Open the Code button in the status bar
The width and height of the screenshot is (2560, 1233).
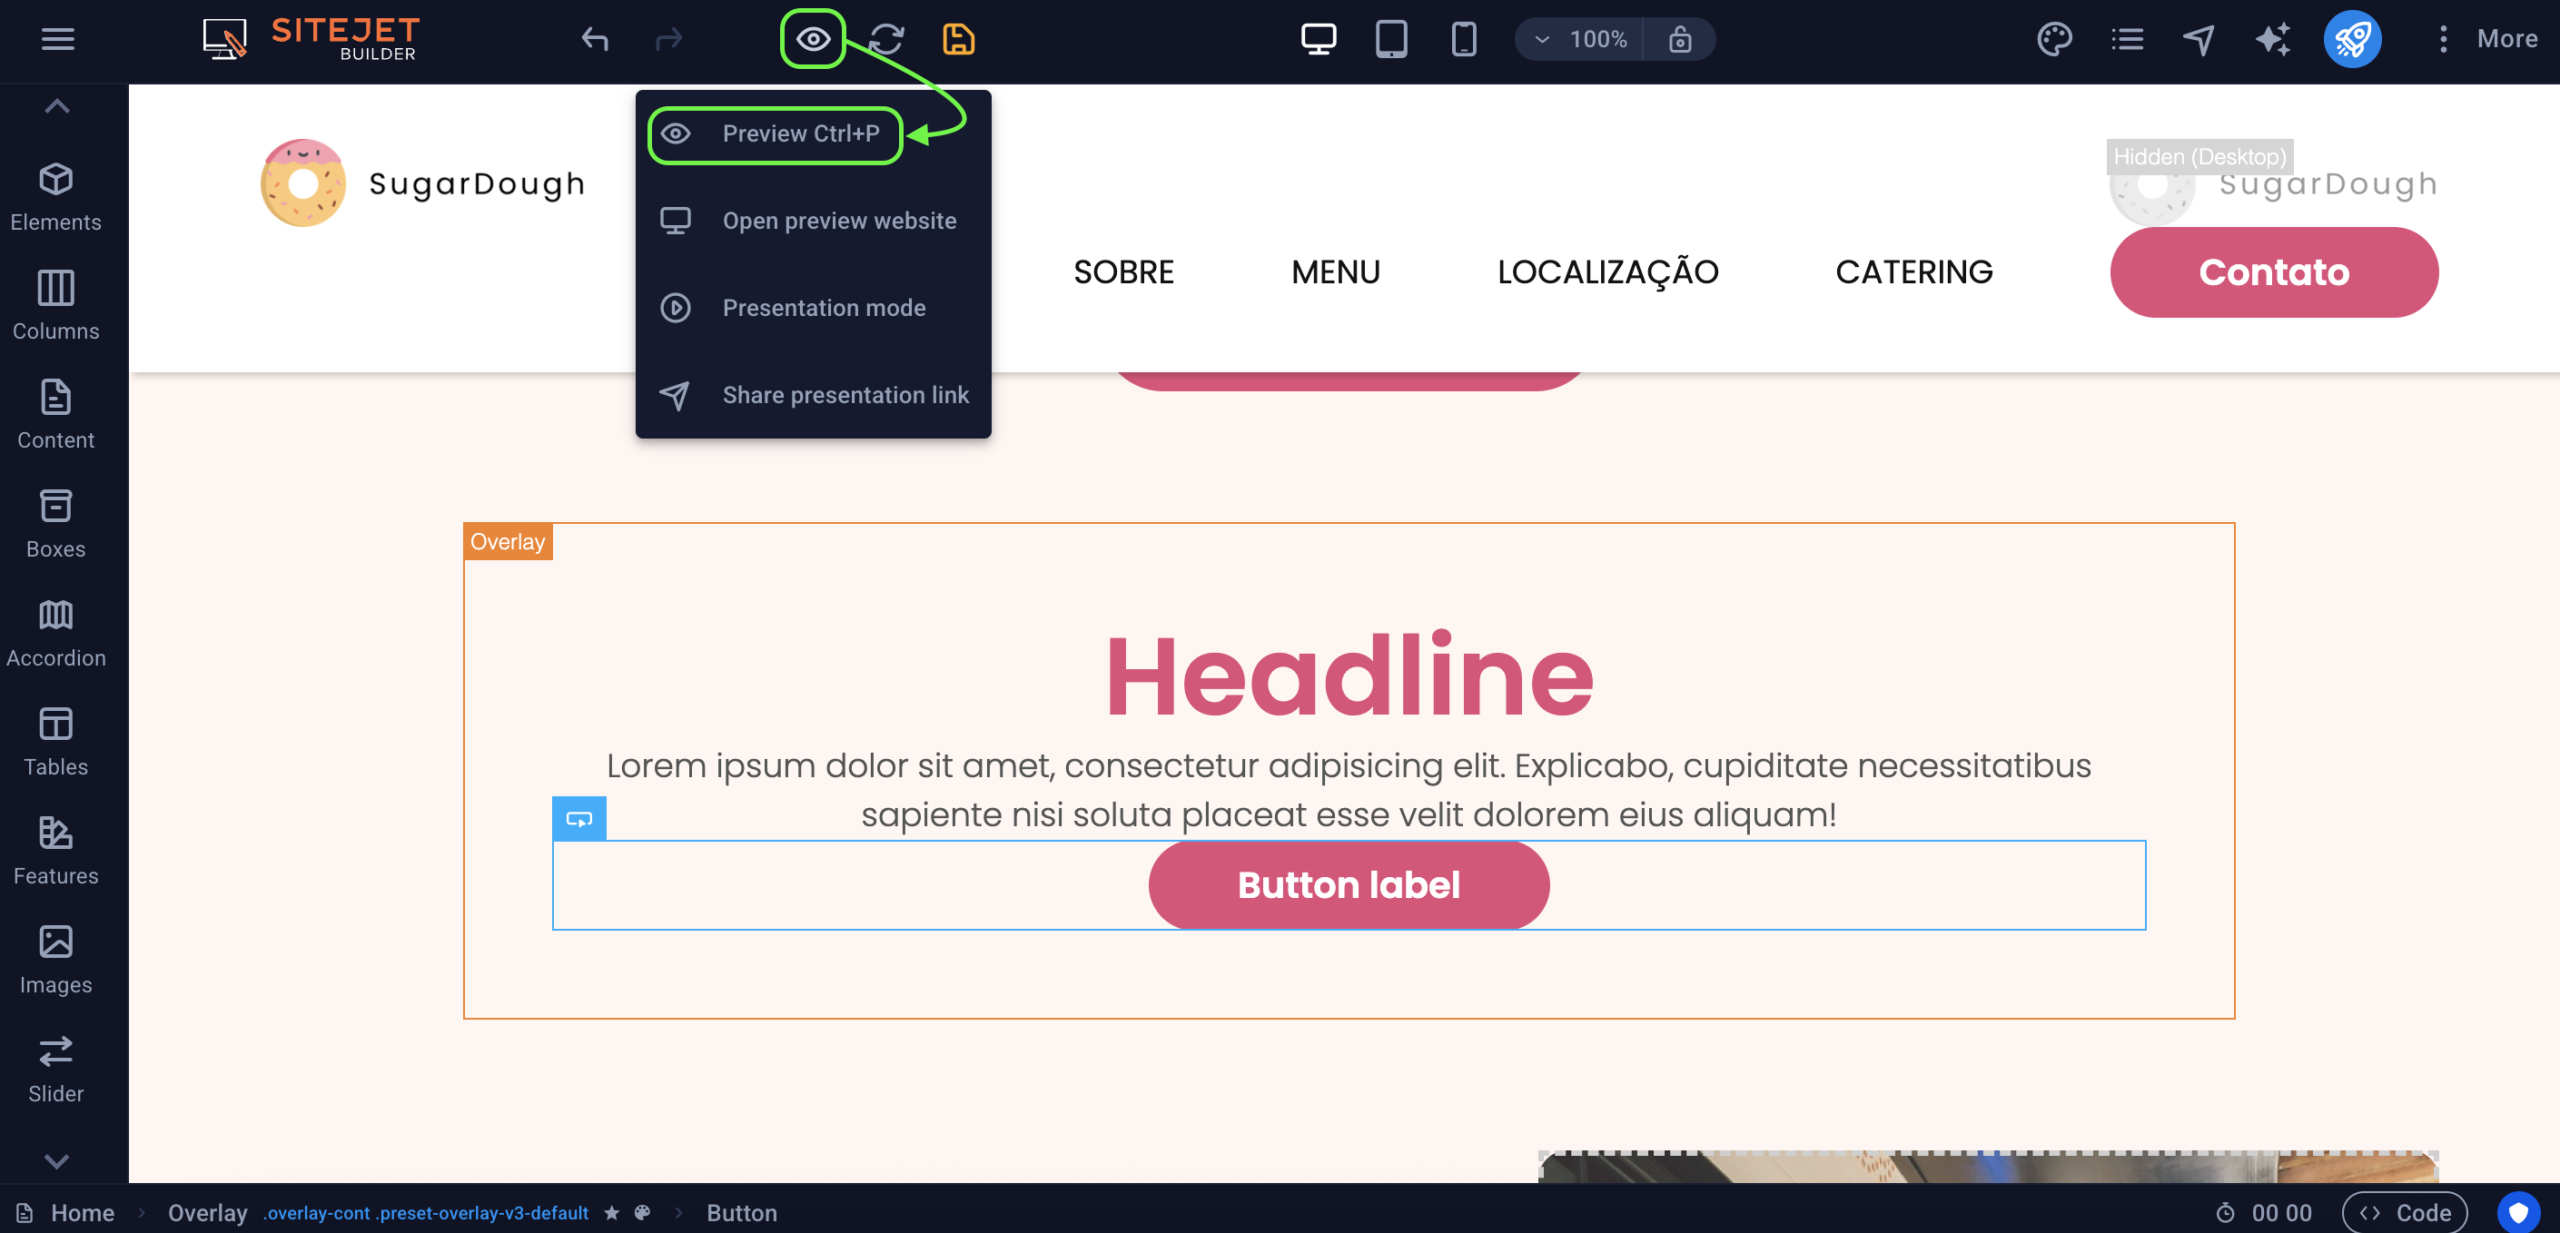click(x=2405, y=1213)
